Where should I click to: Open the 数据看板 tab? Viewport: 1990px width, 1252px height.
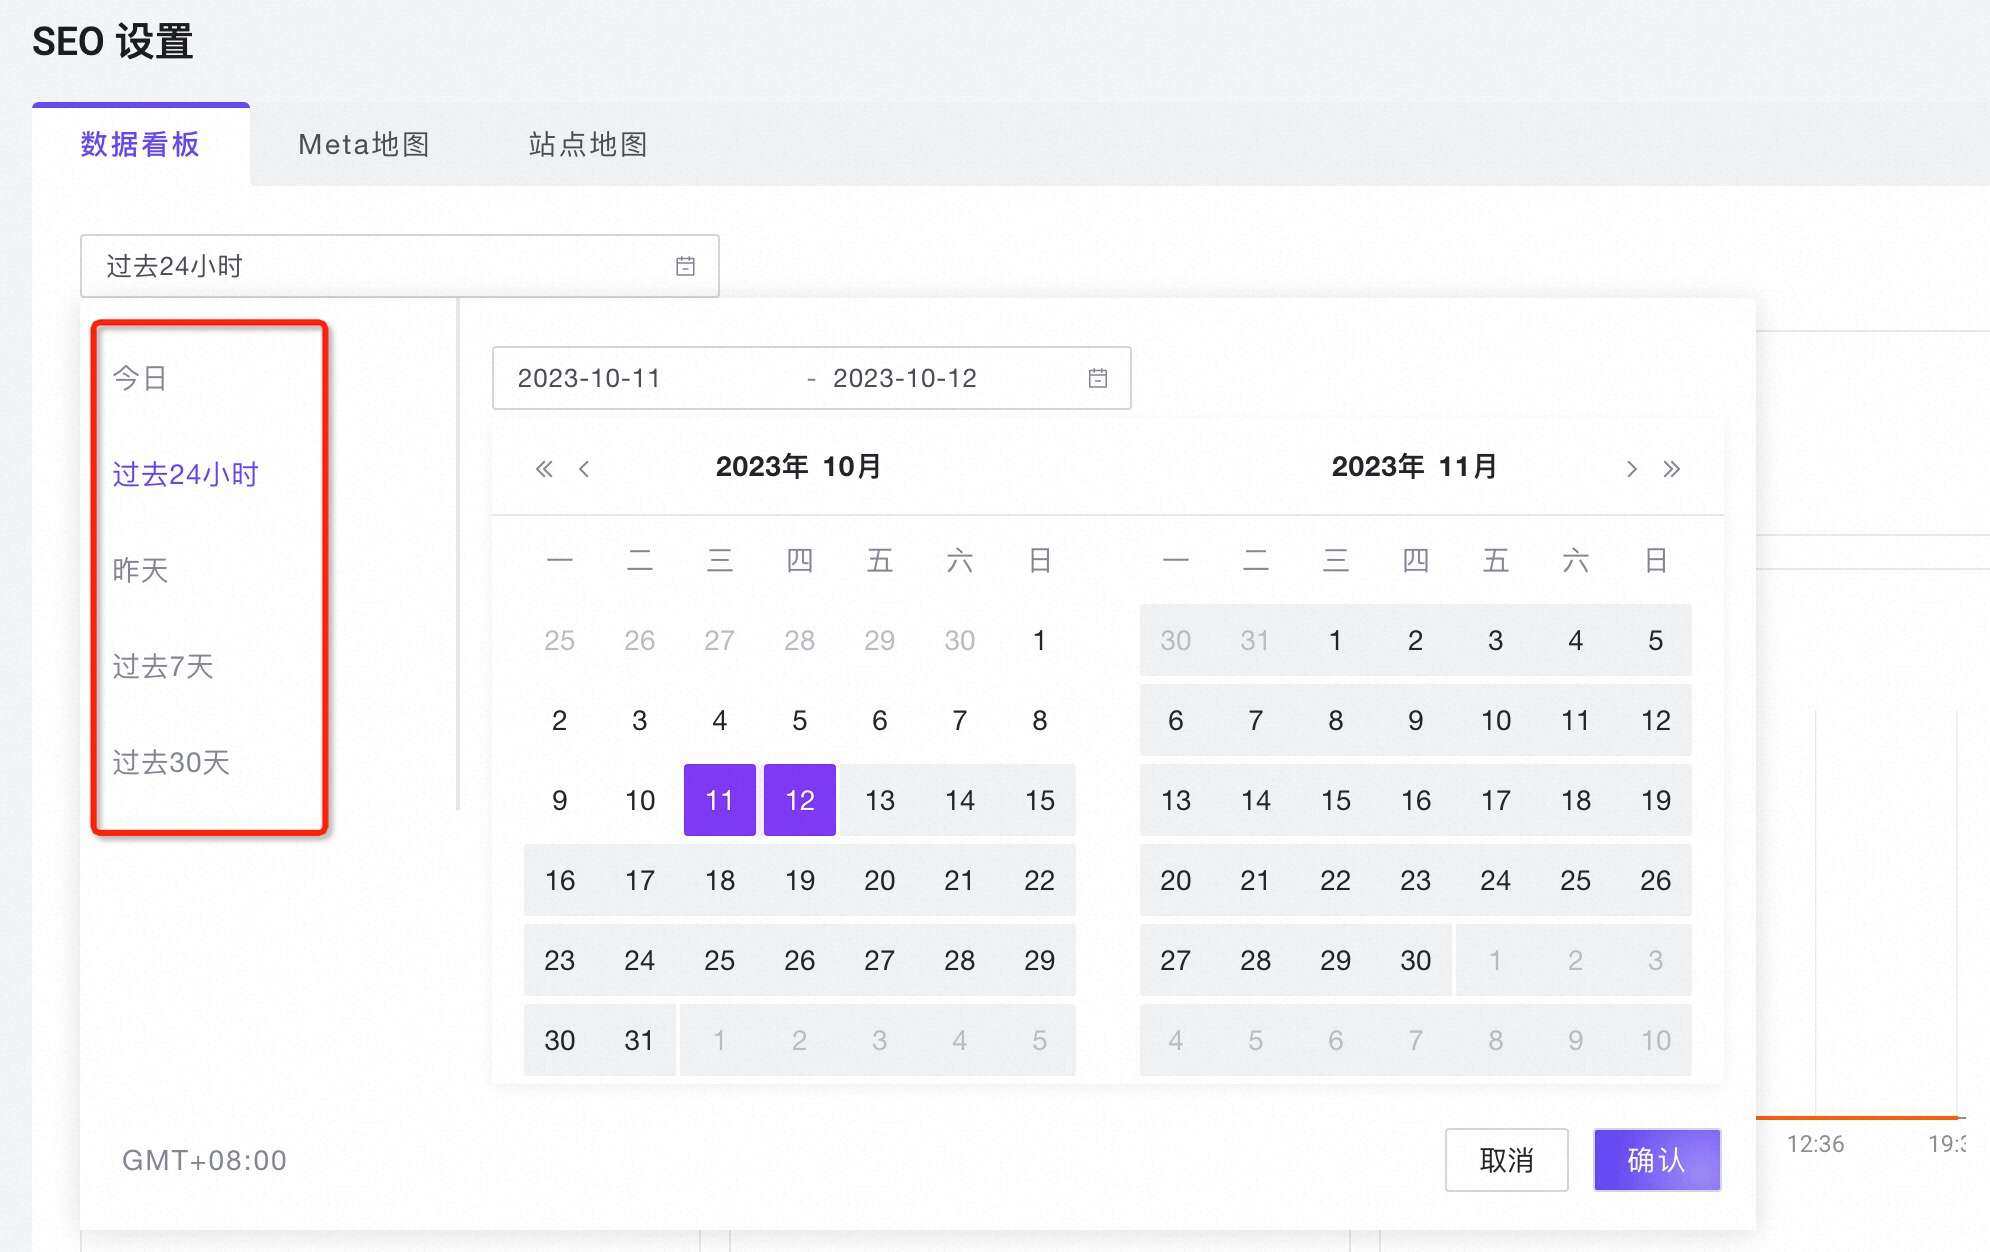point(140,144)
